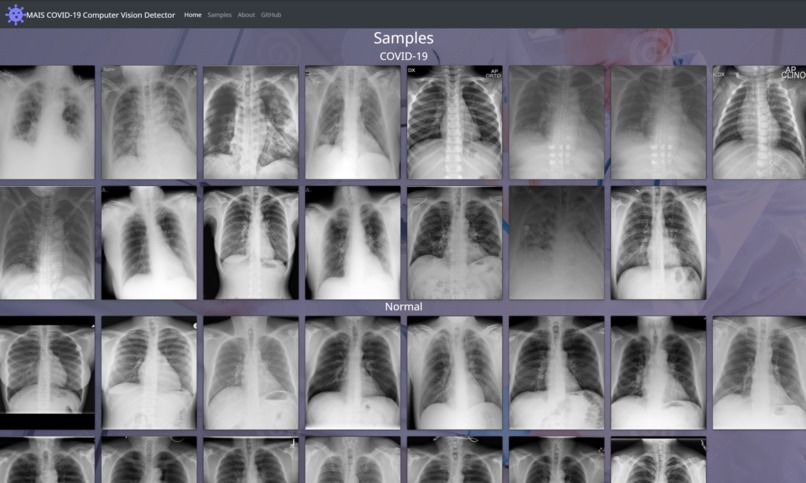This screenshot has width=806, height=483.
Task: Select eighth X-ray in first Normal row
Action: (x=759, y=373)
